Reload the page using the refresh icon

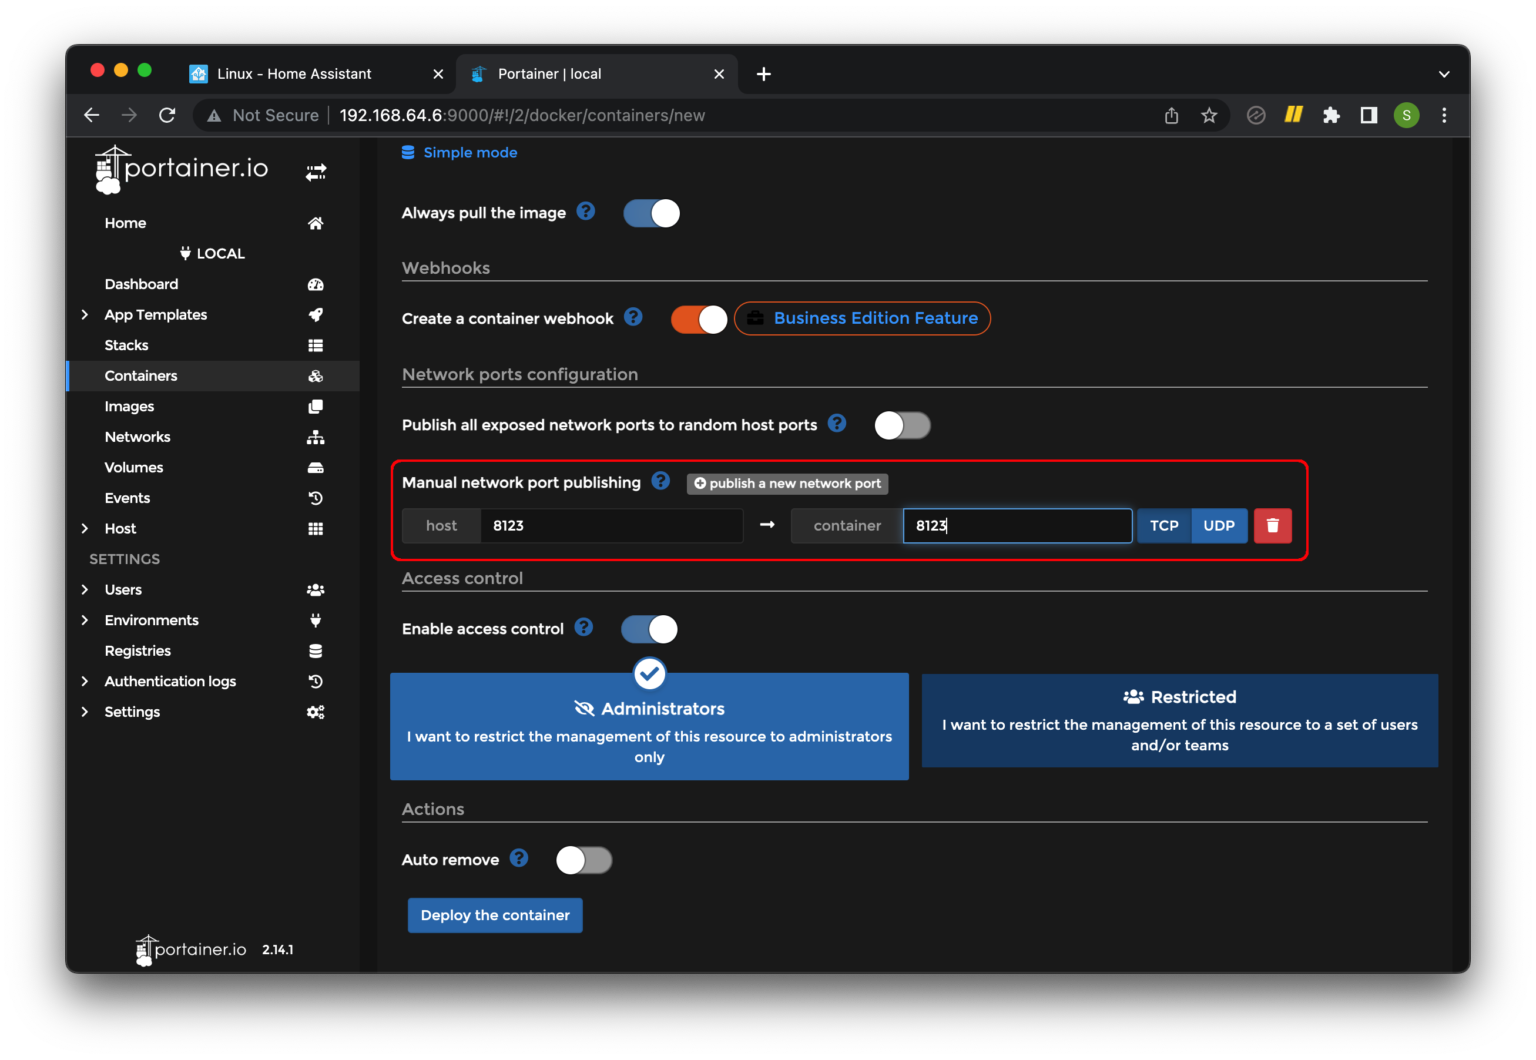point(167,116)
